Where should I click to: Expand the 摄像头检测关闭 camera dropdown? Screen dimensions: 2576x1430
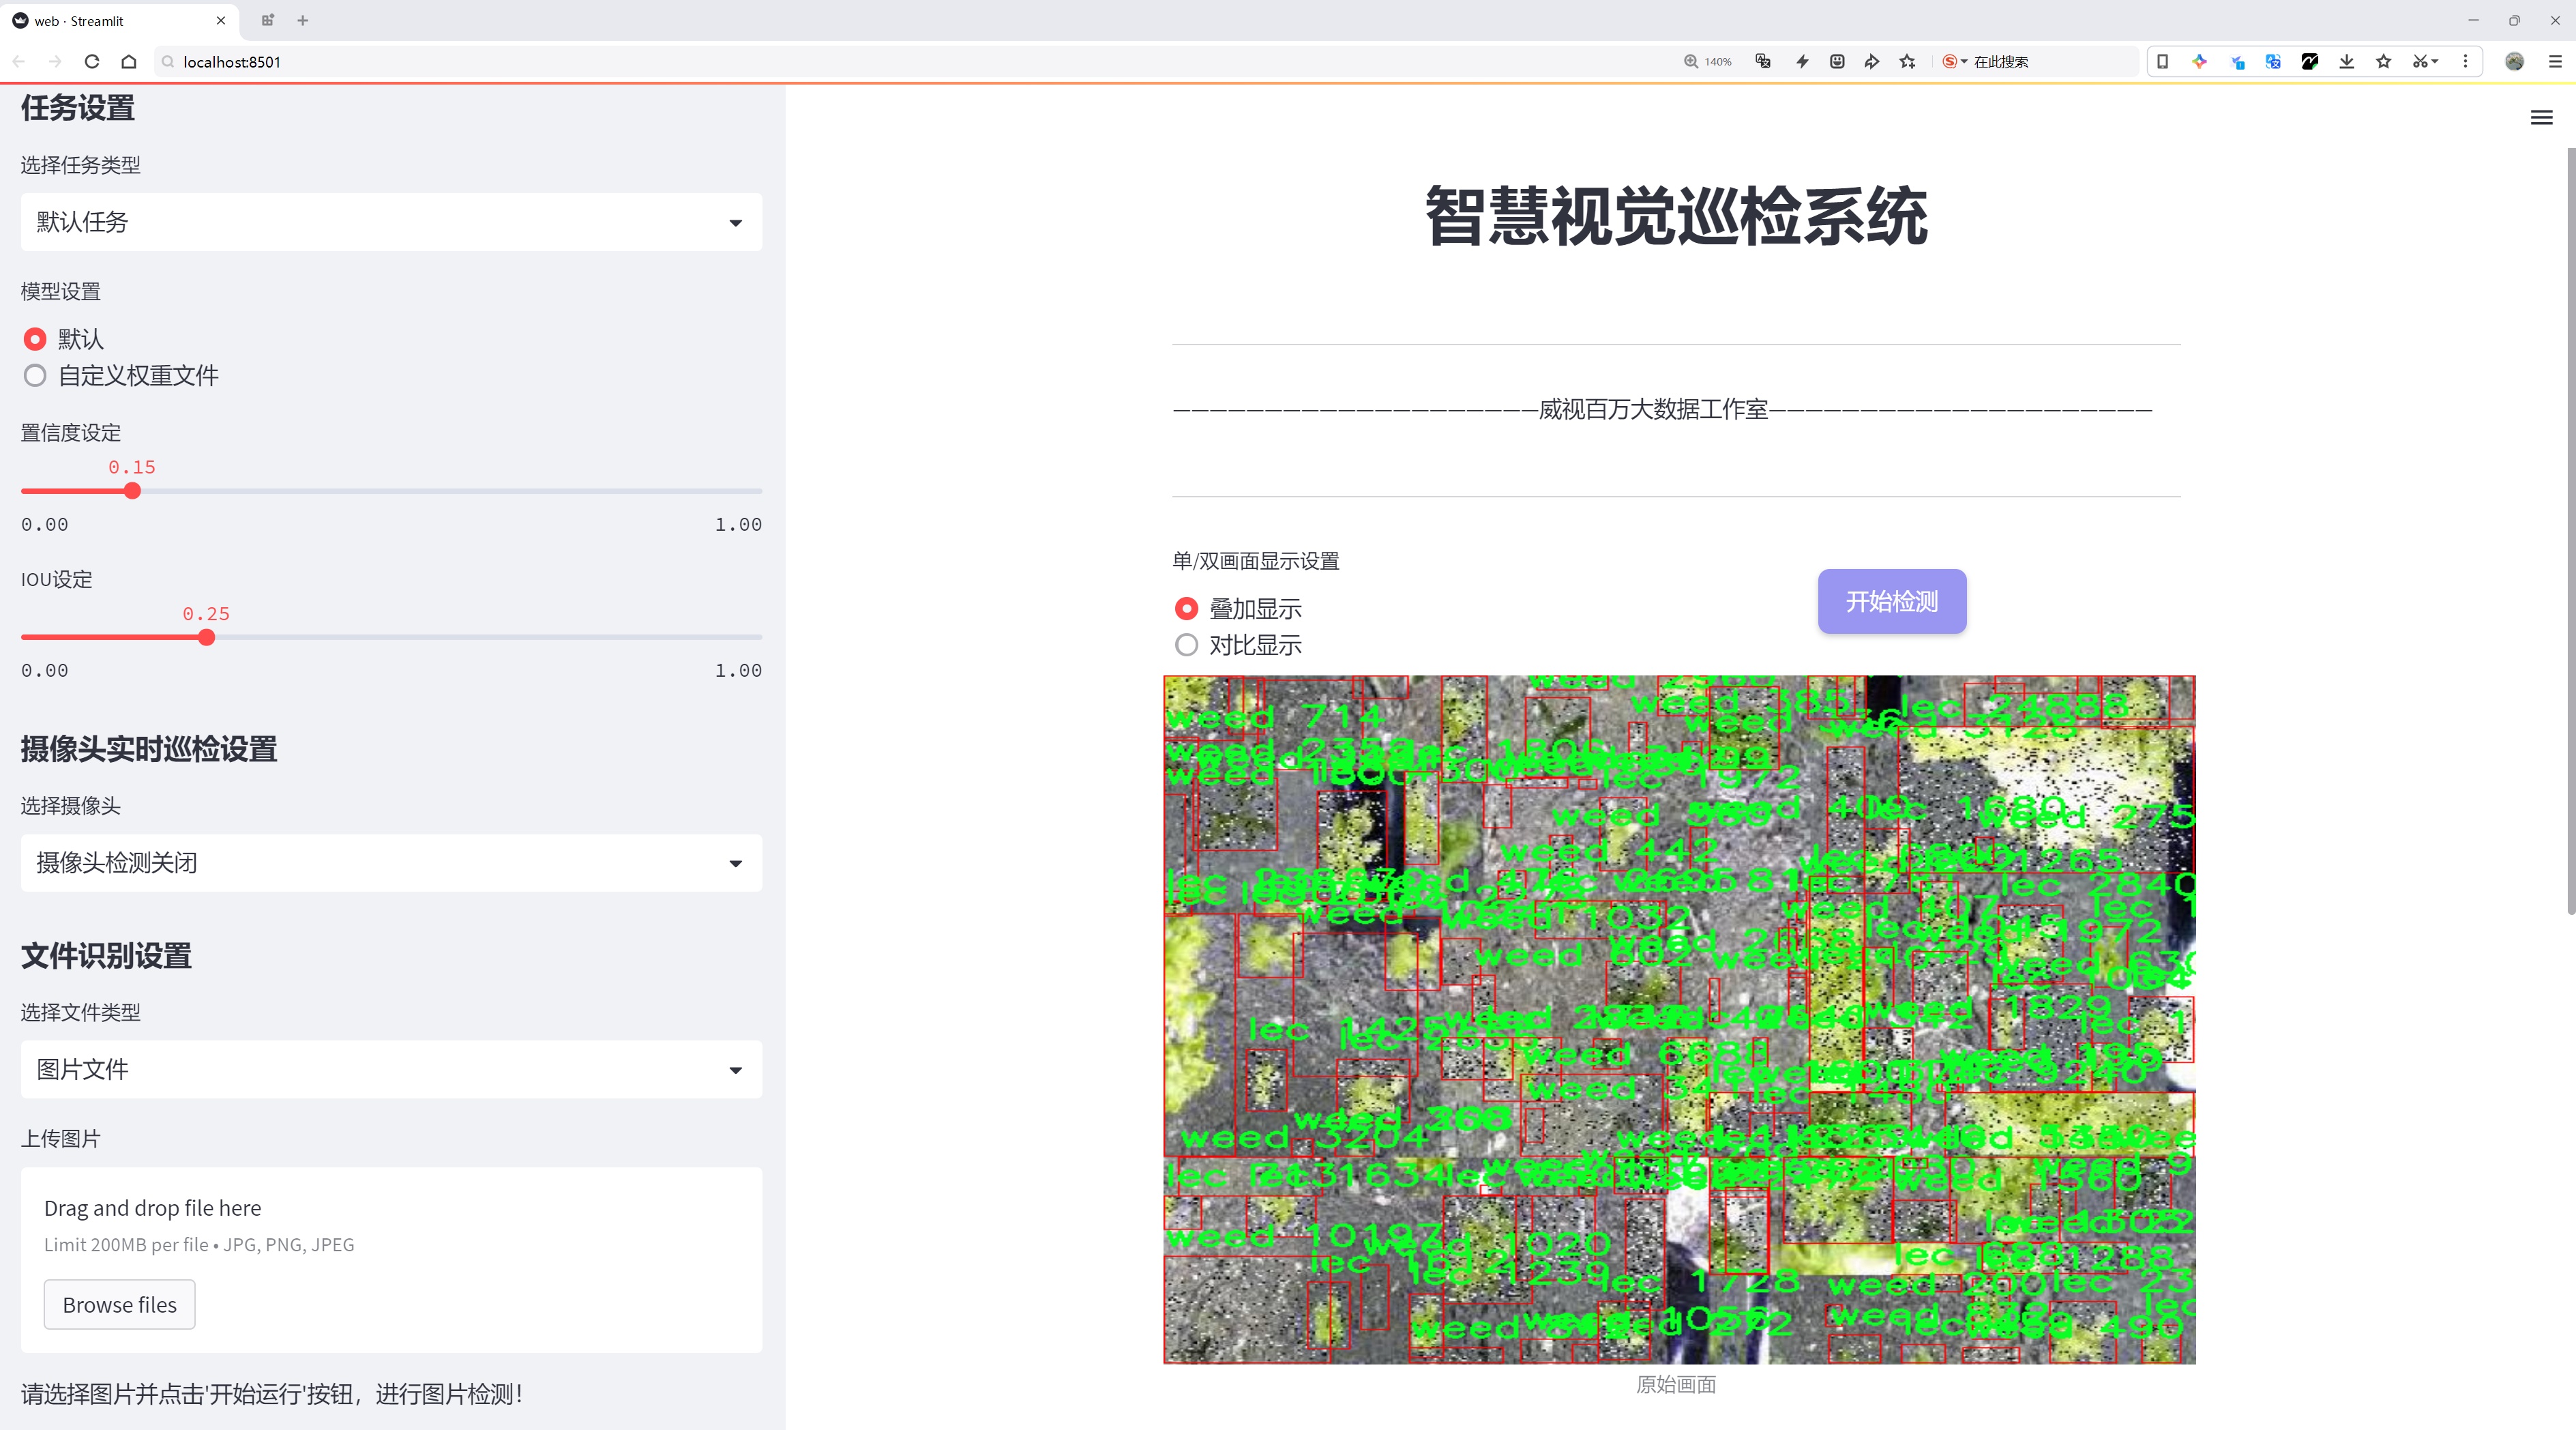click(391, 863)
